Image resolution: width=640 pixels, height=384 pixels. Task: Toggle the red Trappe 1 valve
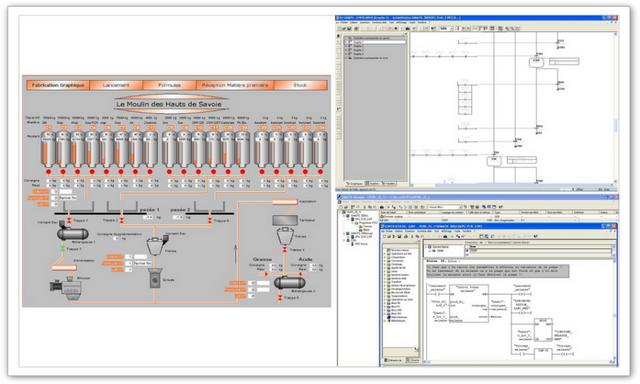(x=69, y=220)
